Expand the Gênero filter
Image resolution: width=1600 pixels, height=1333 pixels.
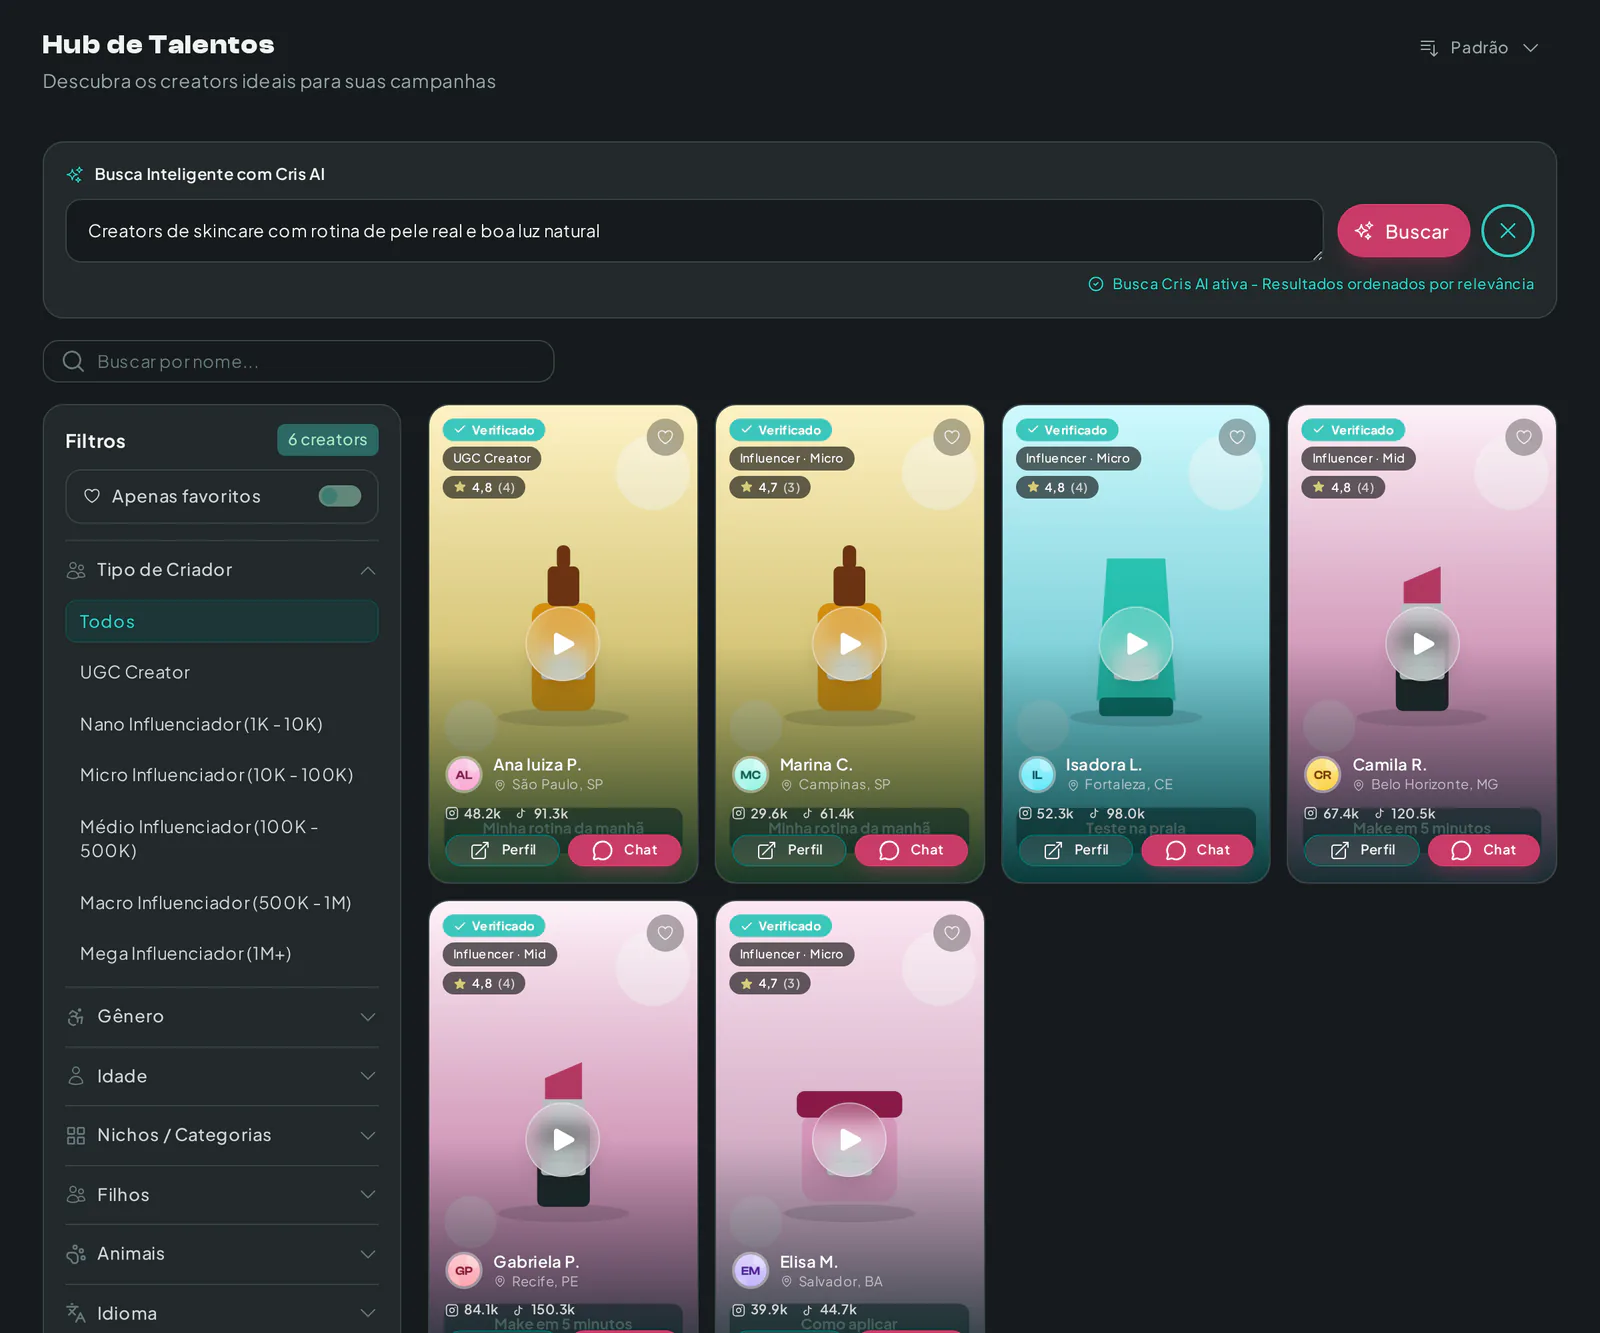click(222, 1017)
